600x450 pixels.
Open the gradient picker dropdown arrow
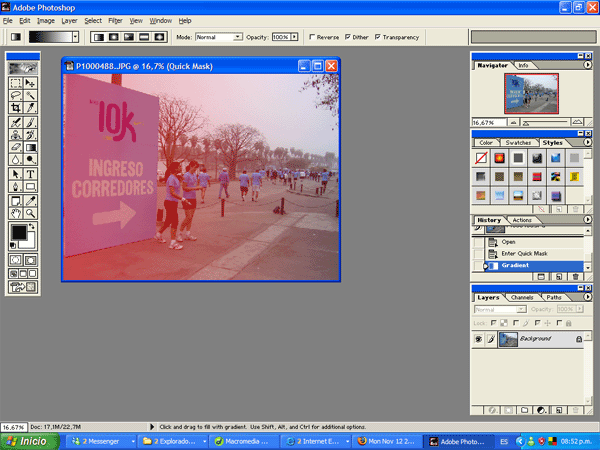(75, 37)
